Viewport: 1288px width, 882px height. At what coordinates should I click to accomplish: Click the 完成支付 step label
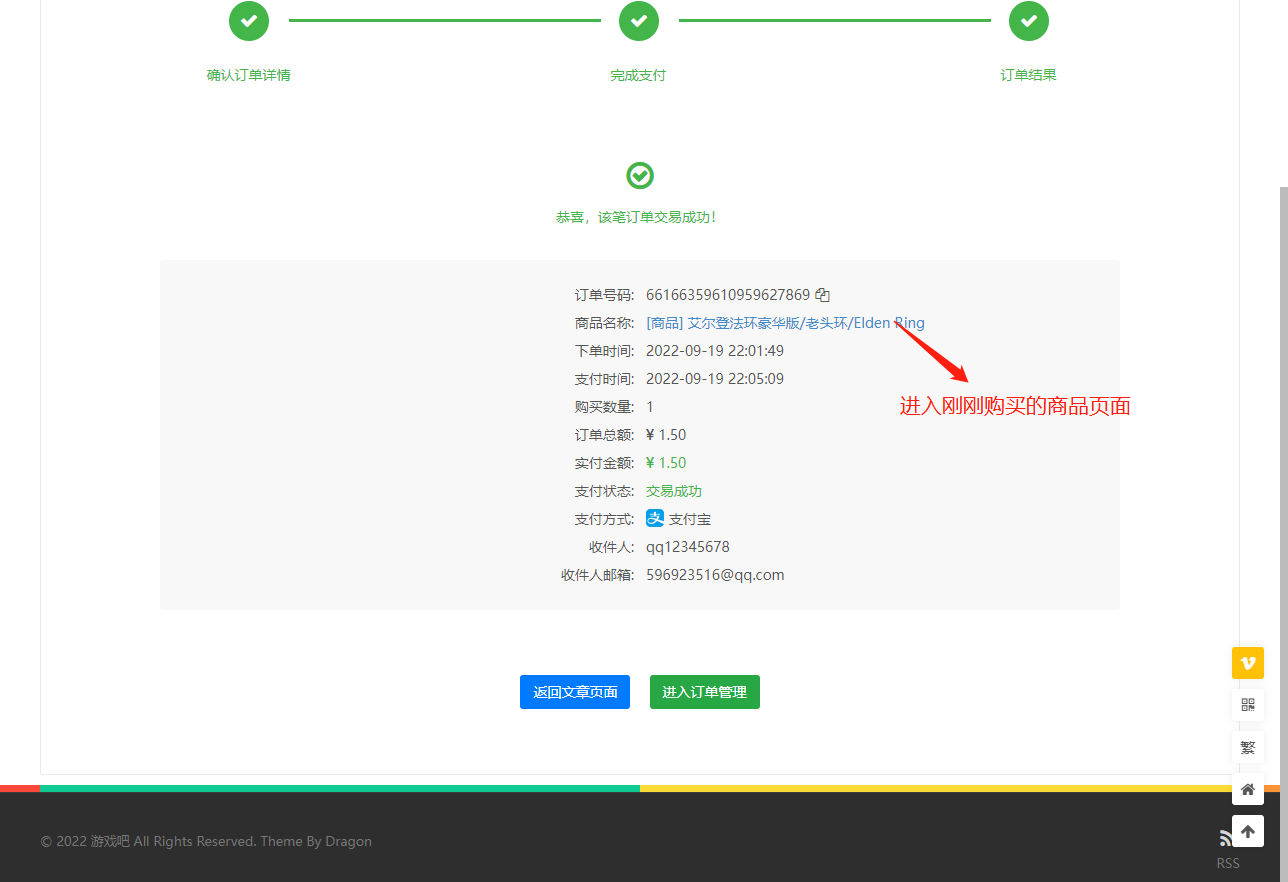click(x=638, y=75)
